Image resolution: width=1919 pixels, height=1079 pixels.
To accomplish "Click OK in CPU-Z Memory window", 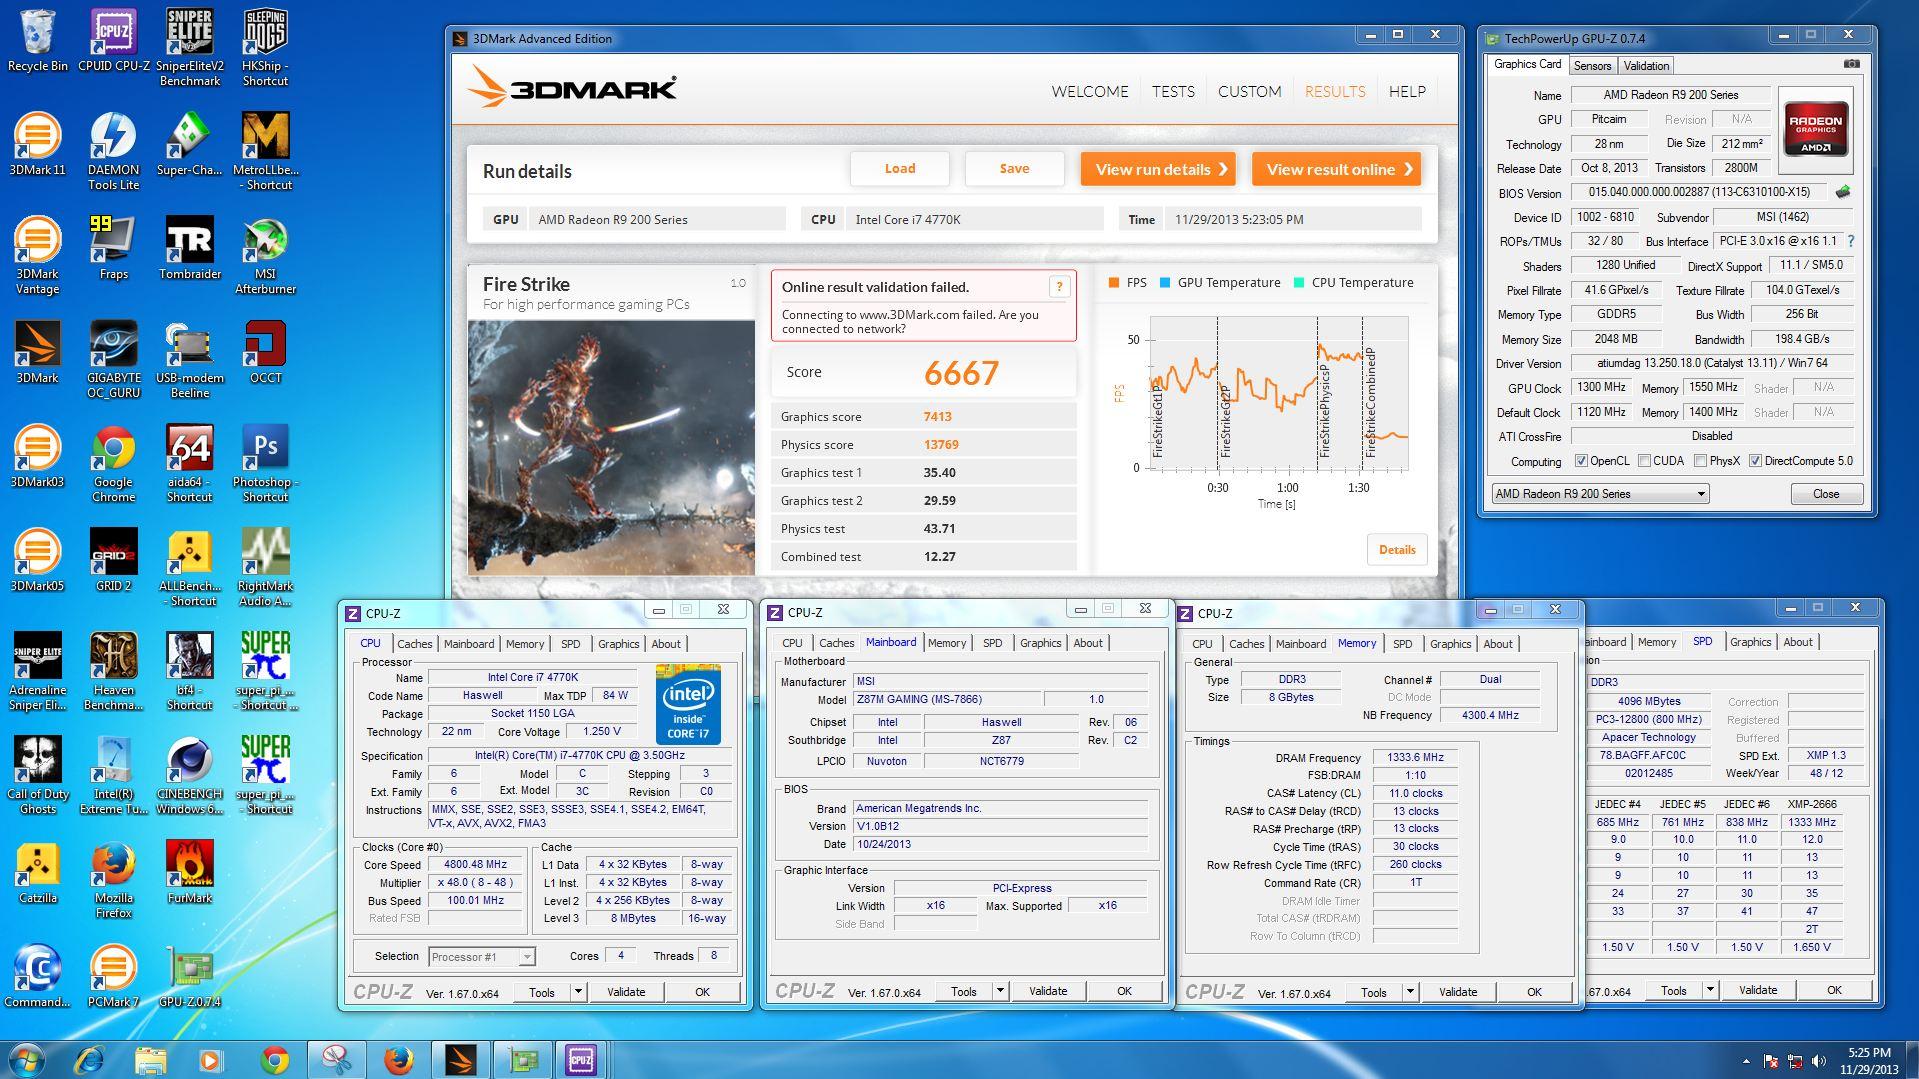I will click(x=1534, y=992).
